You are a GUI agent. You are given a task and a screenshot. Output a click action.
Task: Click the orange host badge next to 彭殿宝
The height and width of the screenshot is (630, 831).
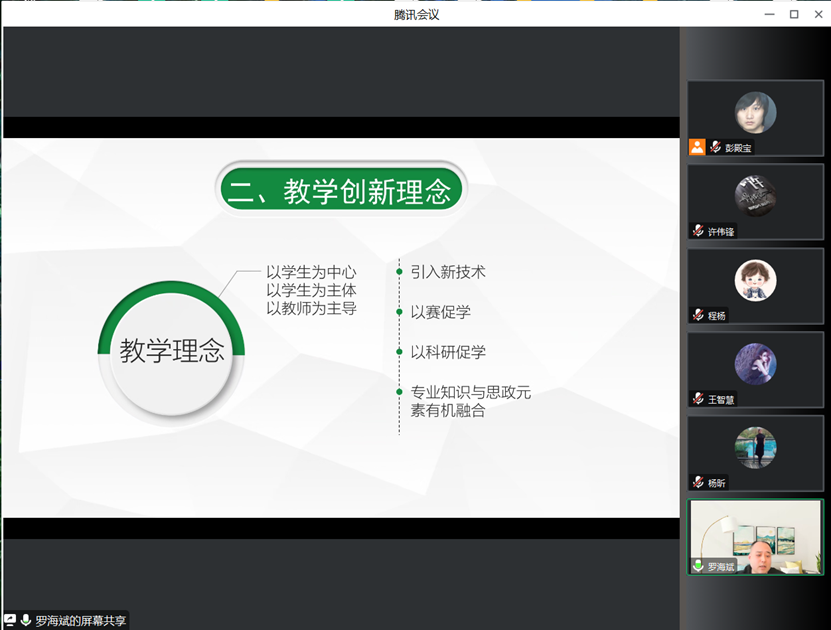[696, 147]
